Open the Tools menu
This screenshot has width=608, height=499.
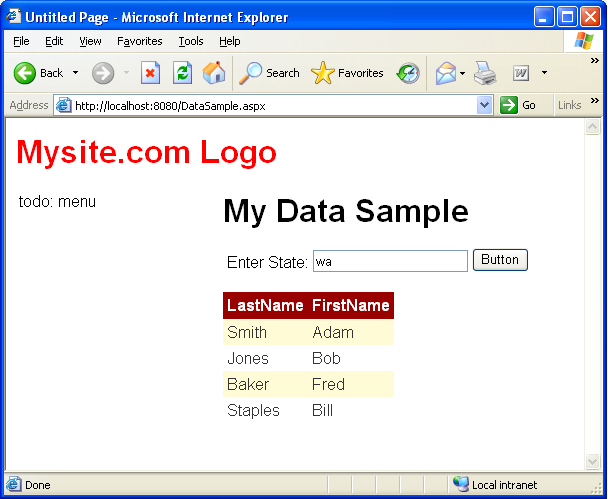tap(191, 41)
